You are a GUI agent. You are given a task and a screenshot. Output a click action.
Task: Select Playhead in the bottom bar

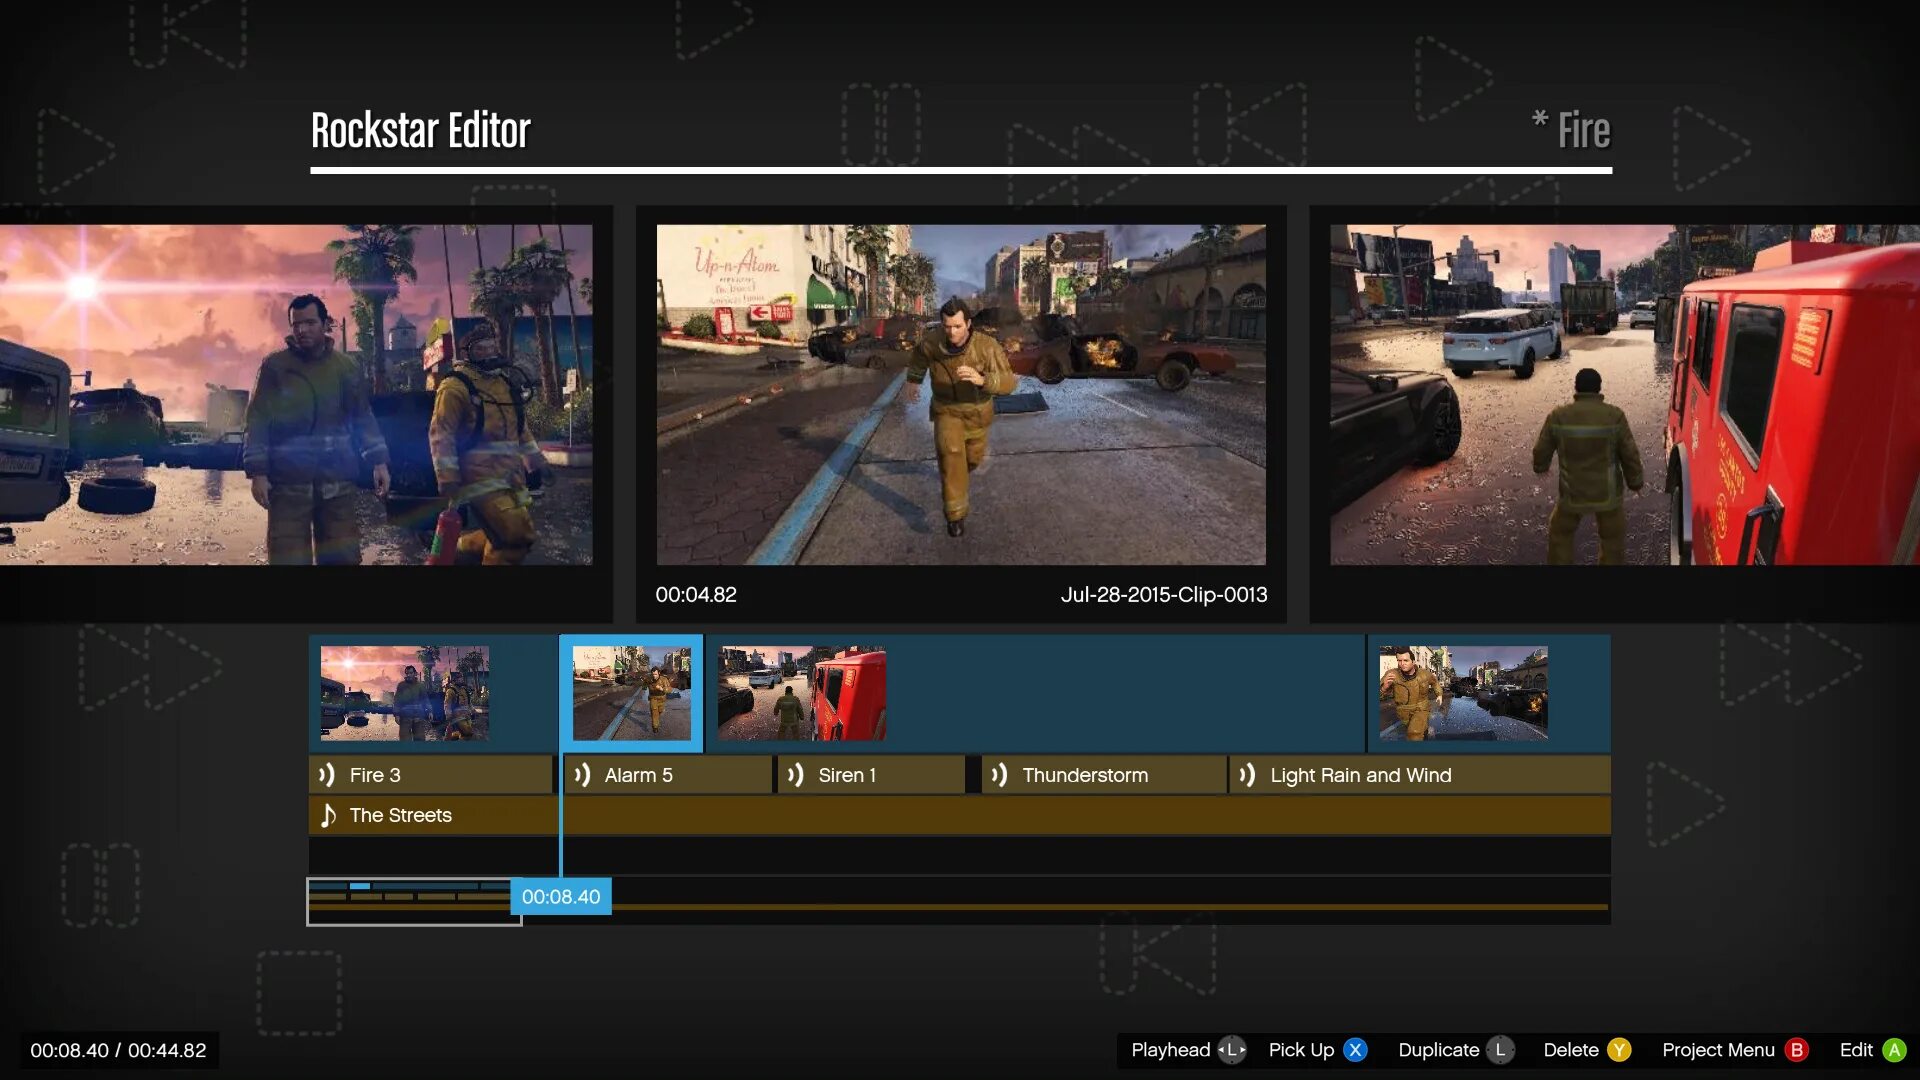point(1170,1050)
